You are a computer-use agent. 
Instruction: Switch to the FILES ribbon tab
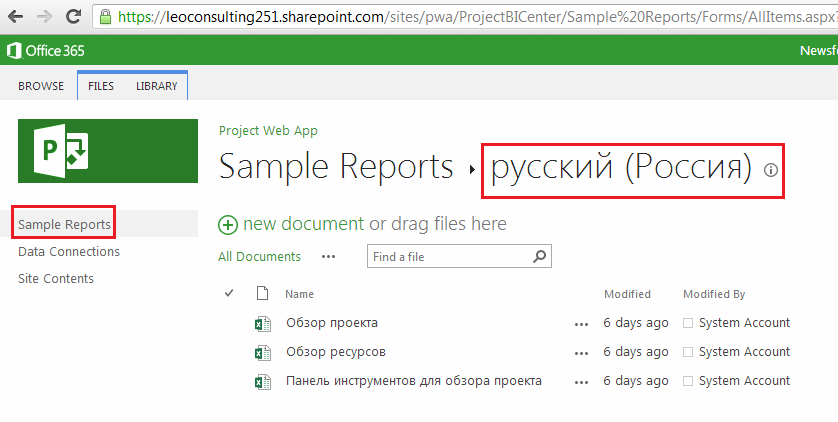pyautogui.click(x=101, y=86)
